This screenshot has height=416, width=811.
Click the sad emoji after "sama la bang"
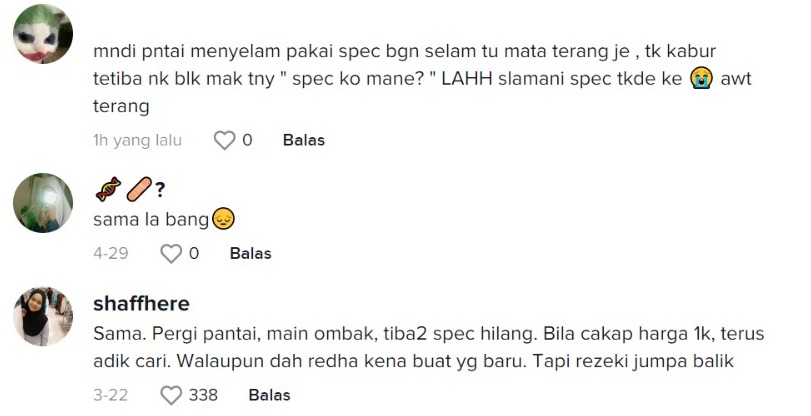click(223, 219)
